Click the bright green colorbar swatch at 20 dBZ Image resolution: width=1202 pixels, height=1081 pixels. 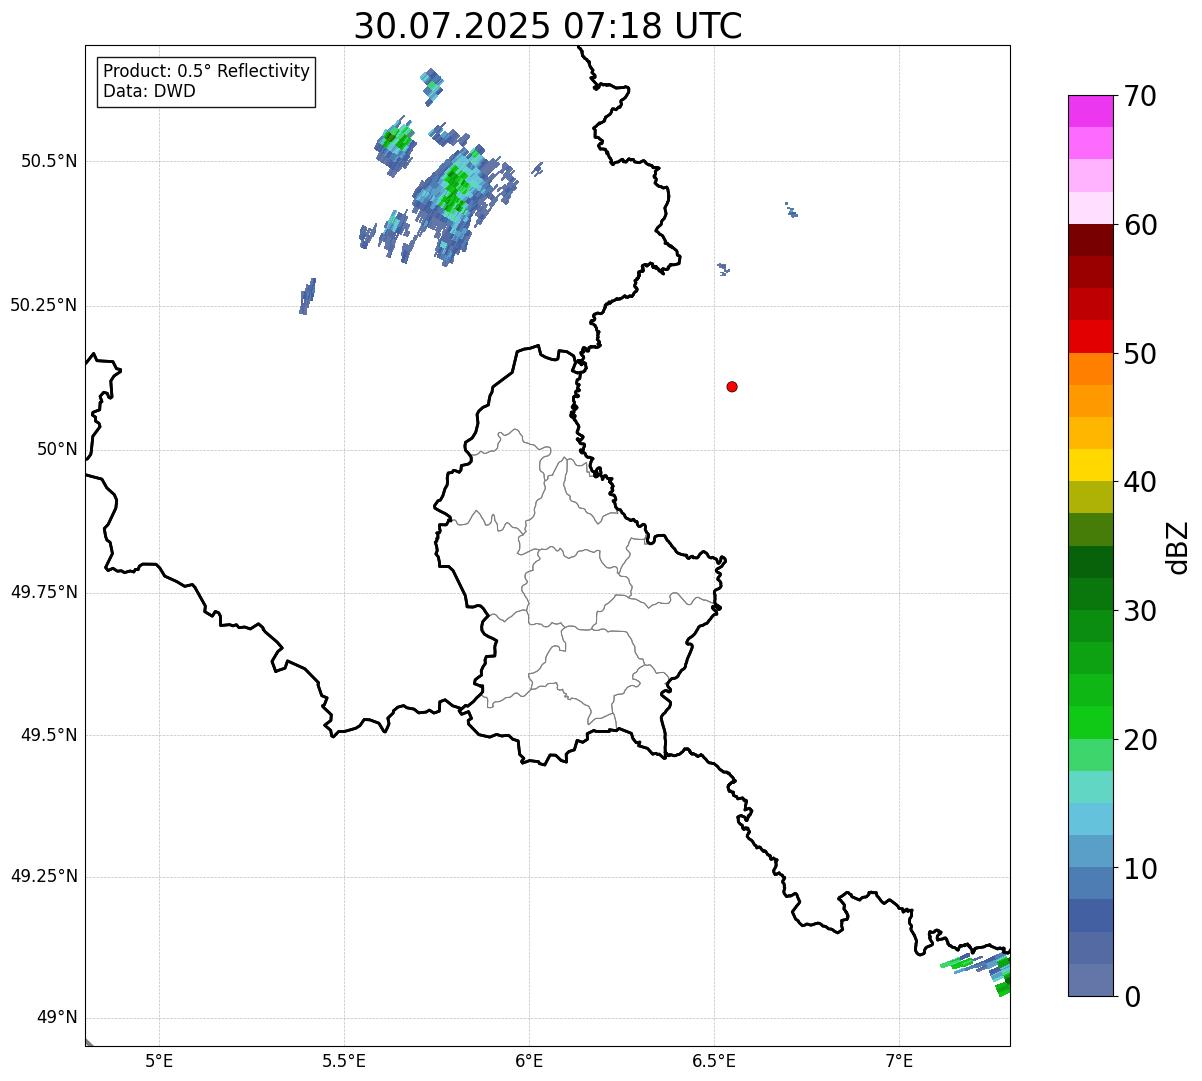(1091, 723)
